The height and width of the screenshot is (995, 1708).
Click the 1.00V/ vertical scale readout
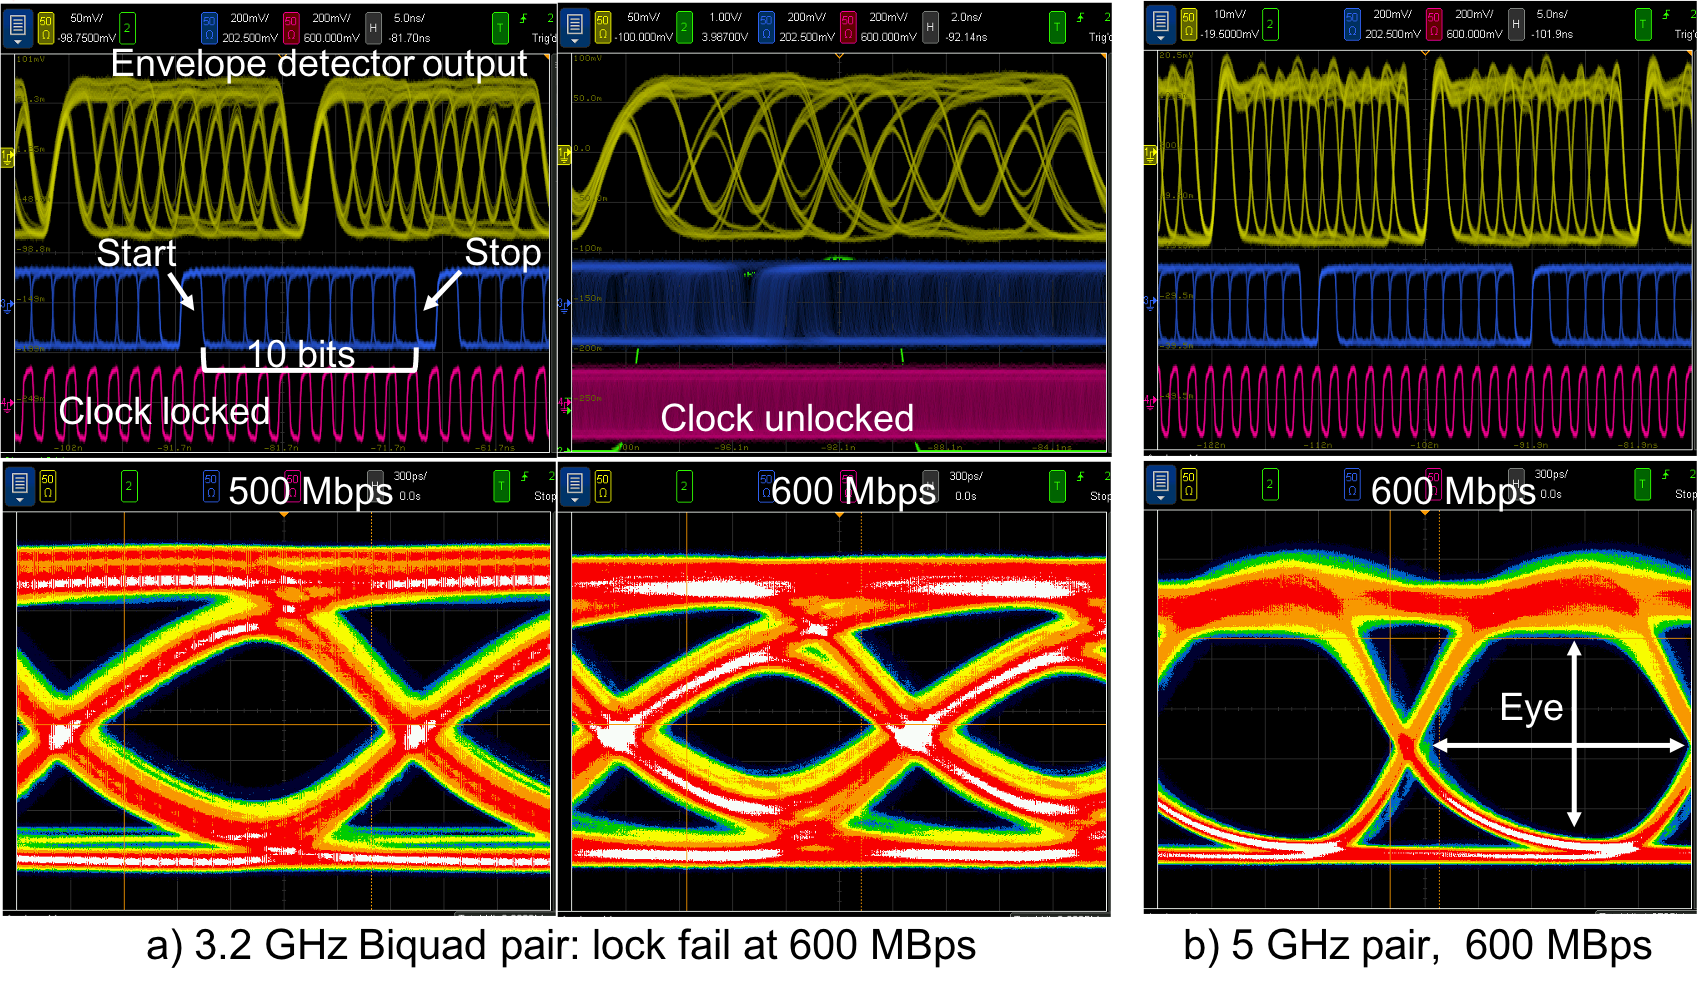(x=725, y=18)
